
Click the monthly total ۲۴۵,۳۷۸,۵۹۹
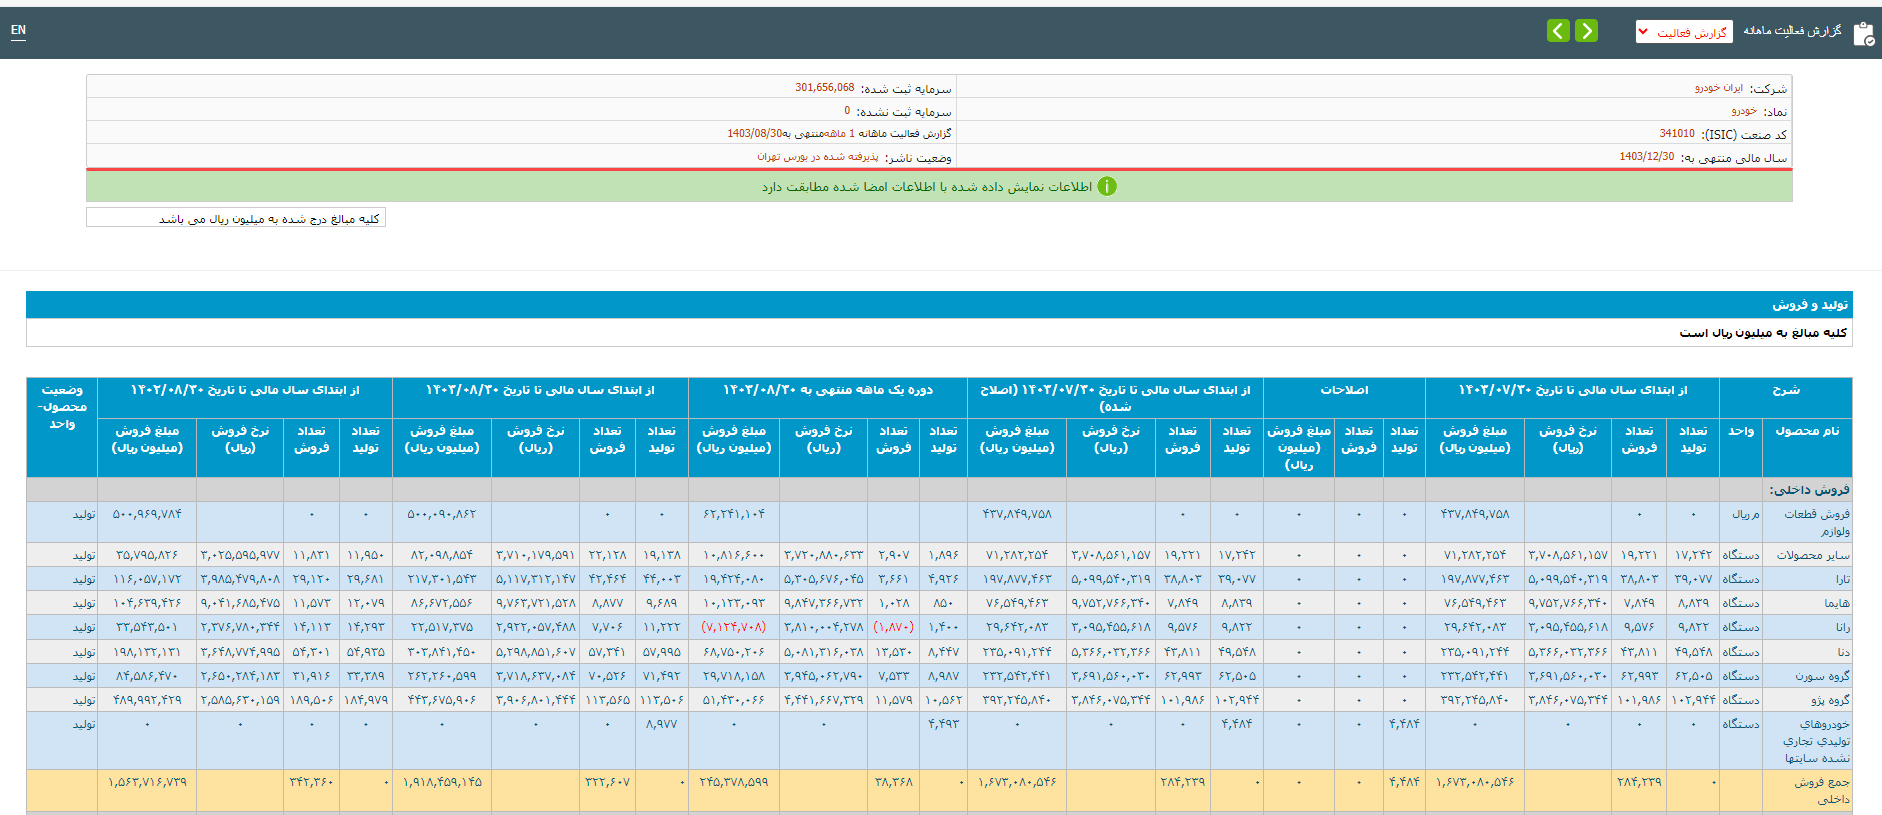coord(734,782)
